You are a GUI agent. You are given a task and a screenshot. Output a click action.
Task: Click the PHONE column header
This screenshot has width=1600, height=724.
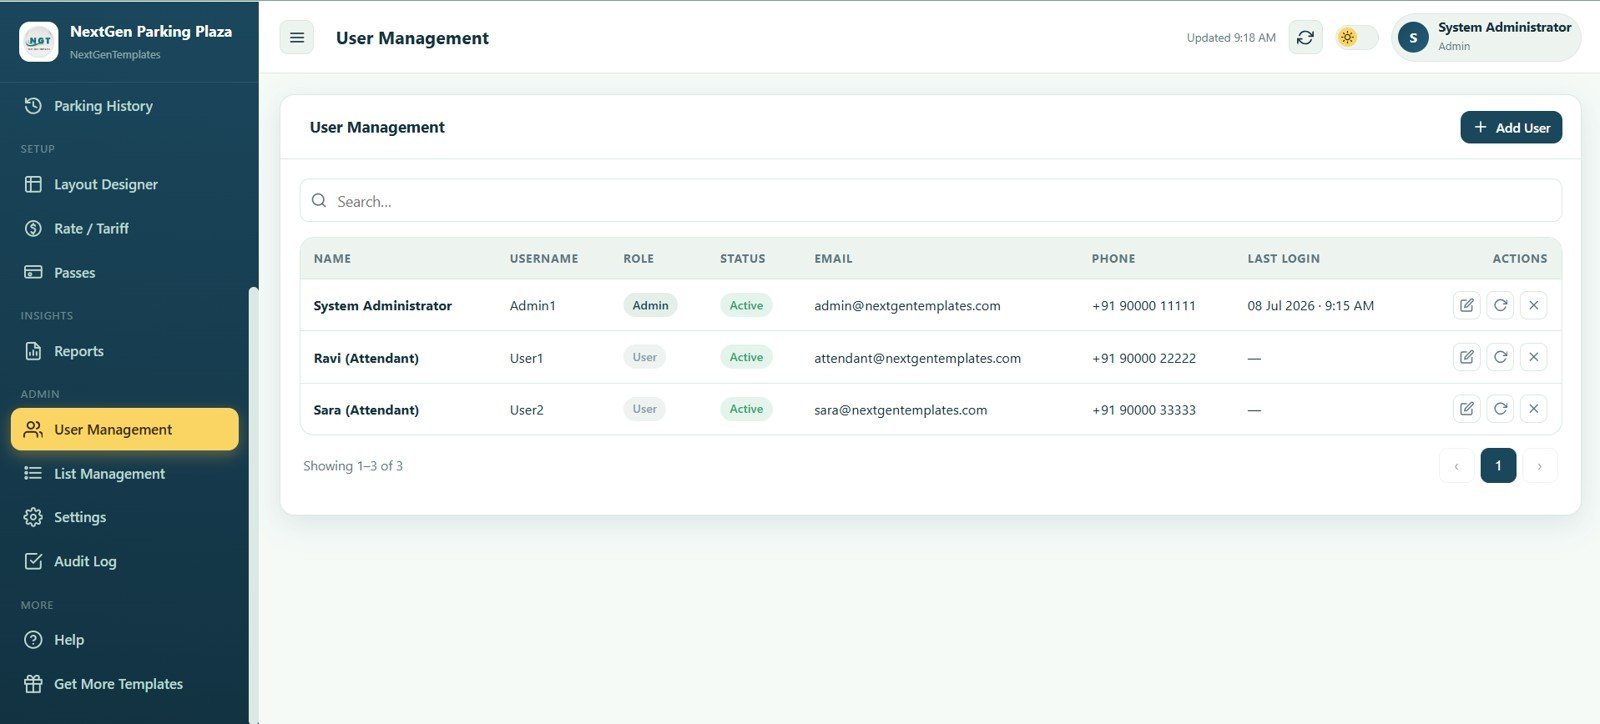(x=1113, y=258)
